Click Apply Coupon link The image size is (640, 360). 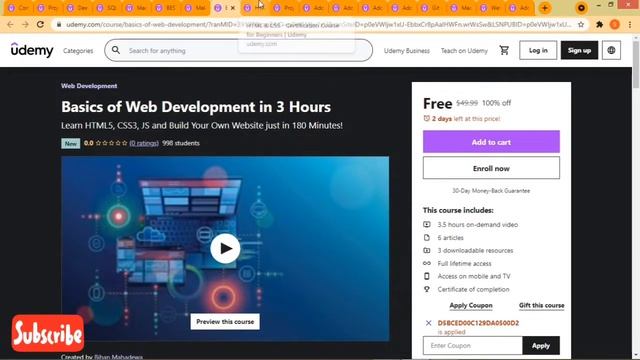(471, 305)
